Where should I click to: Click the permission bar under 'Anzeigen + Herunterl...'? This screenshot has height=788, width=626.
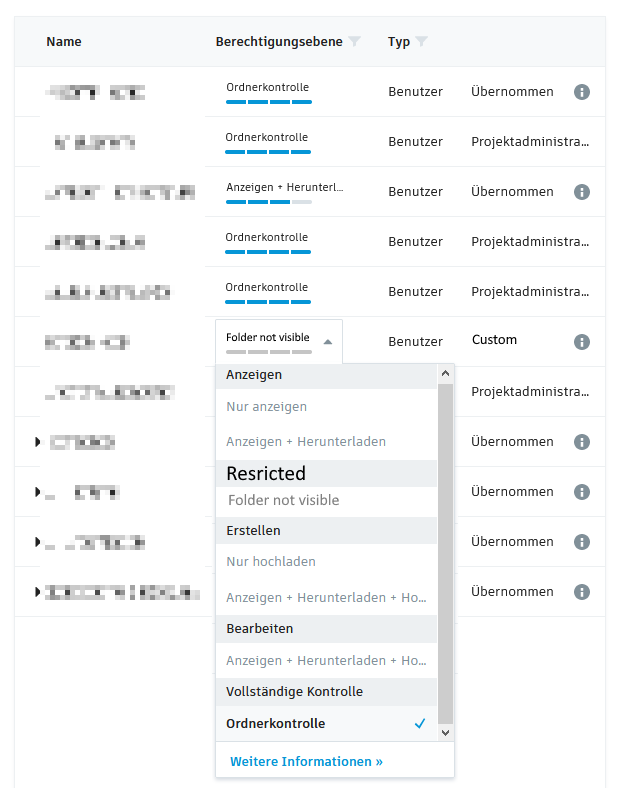click(x=269, y=202)
